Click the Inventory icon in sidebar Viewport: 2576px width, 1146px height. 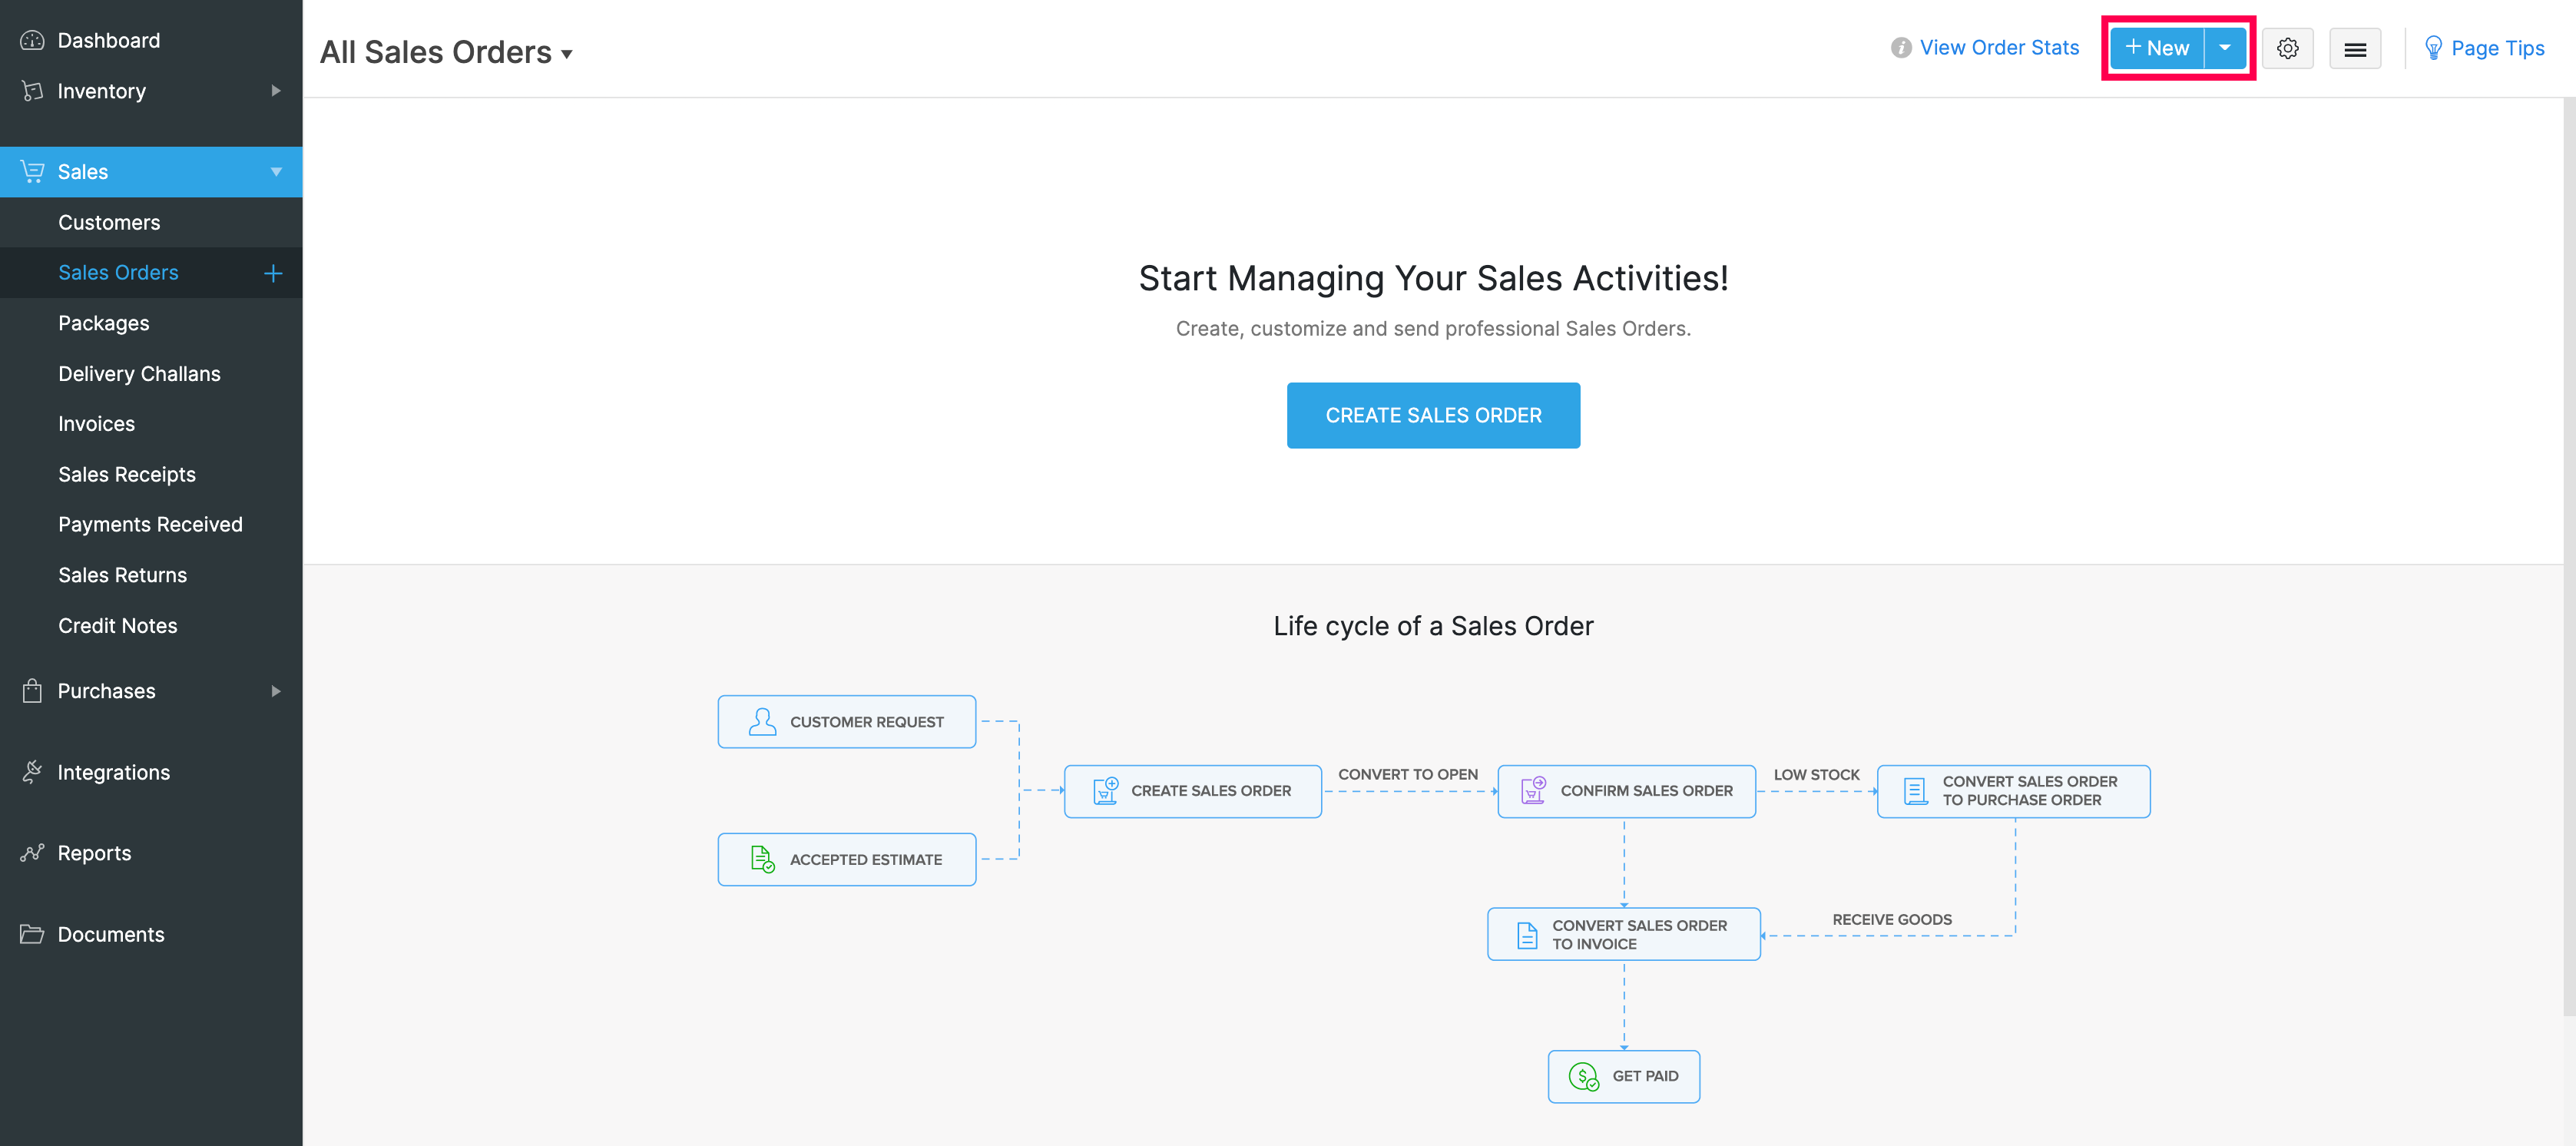pyautogui.click(x=33, y=91)
